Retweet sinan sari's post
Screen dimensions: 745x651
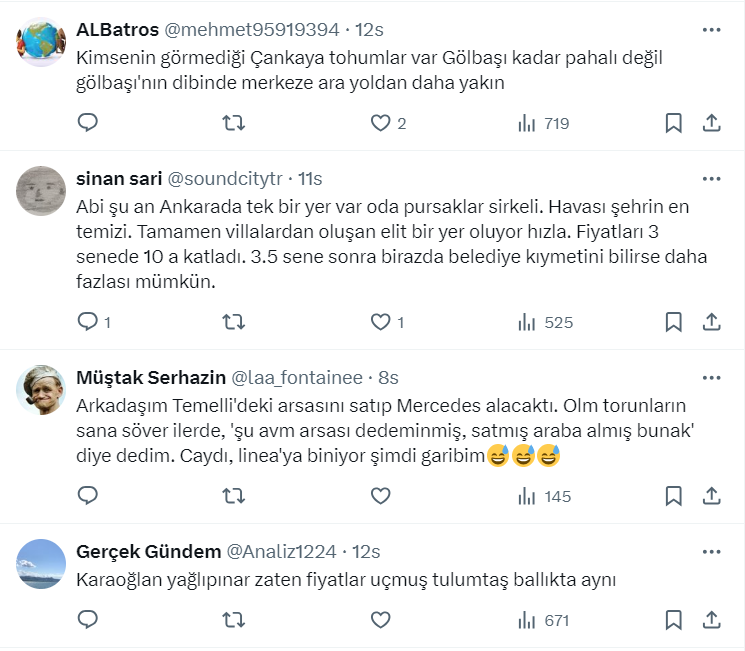point(233,322)
